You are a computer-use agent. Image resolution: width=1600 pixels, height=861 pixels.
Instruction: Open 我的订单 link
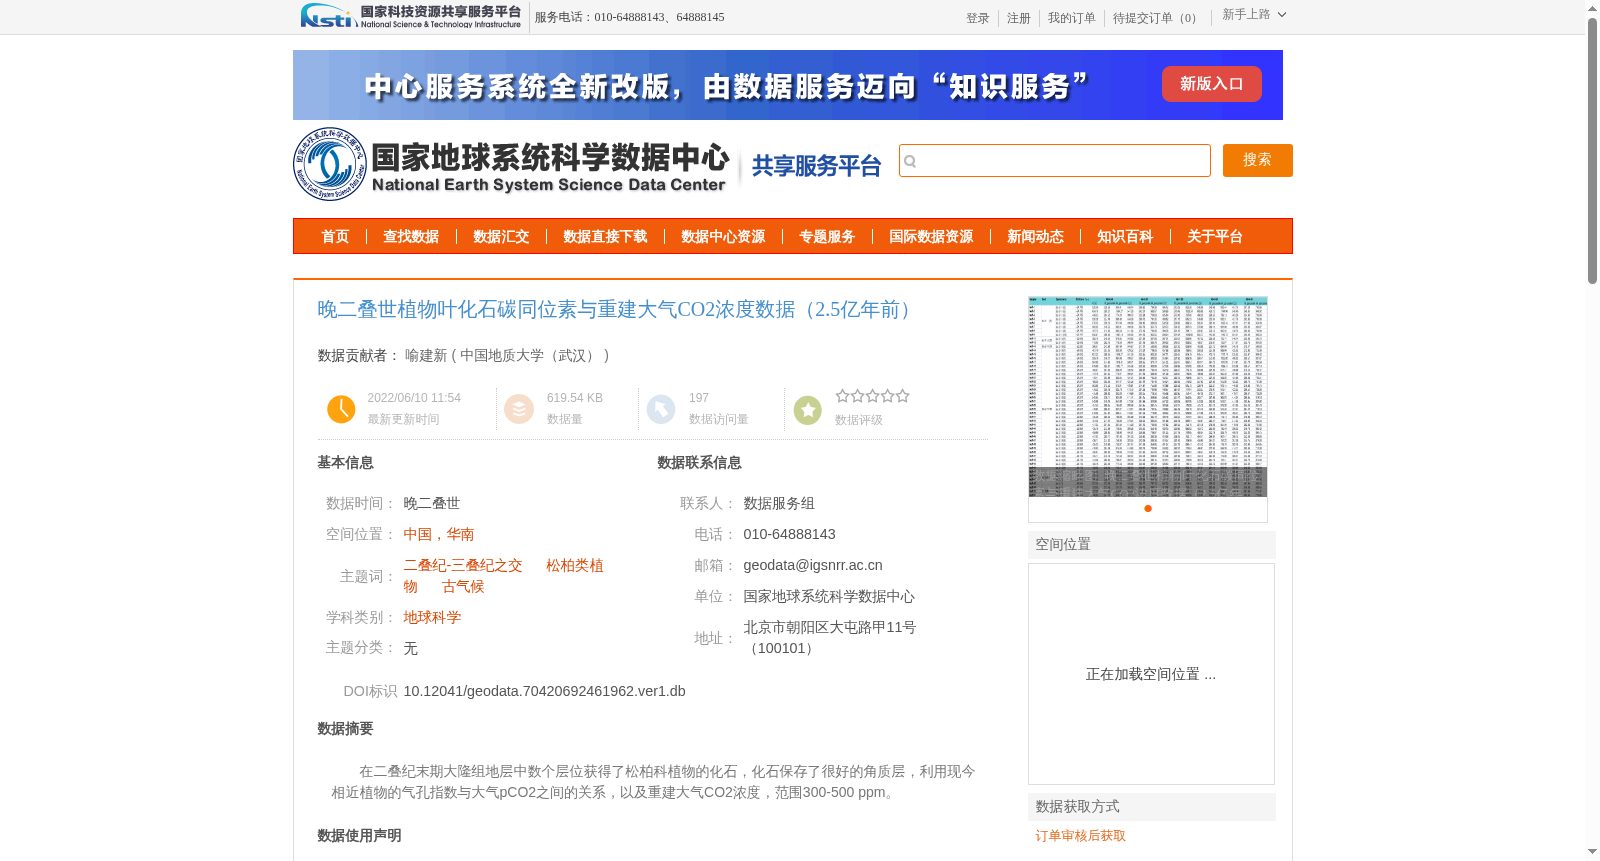pyautogui.click(x=1072, y=18)
